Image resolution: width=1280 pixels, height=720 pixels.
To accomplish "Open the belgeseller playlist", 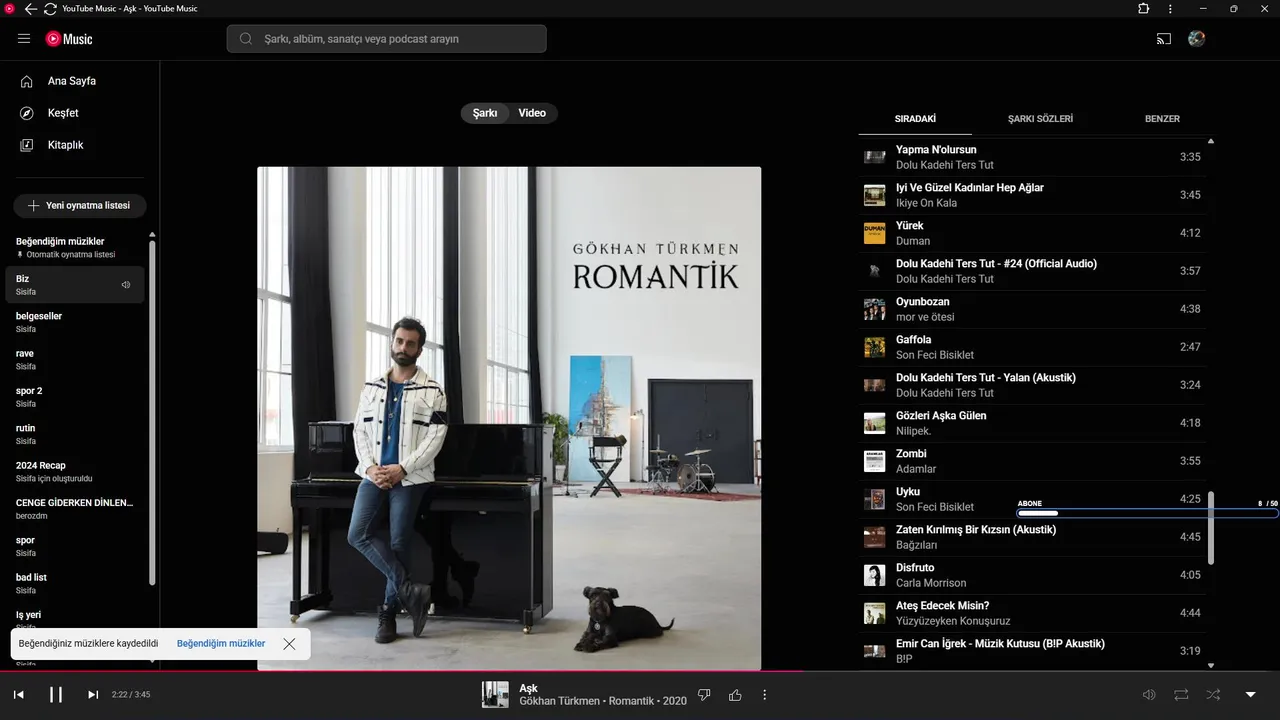I will [x=75, y=322].
